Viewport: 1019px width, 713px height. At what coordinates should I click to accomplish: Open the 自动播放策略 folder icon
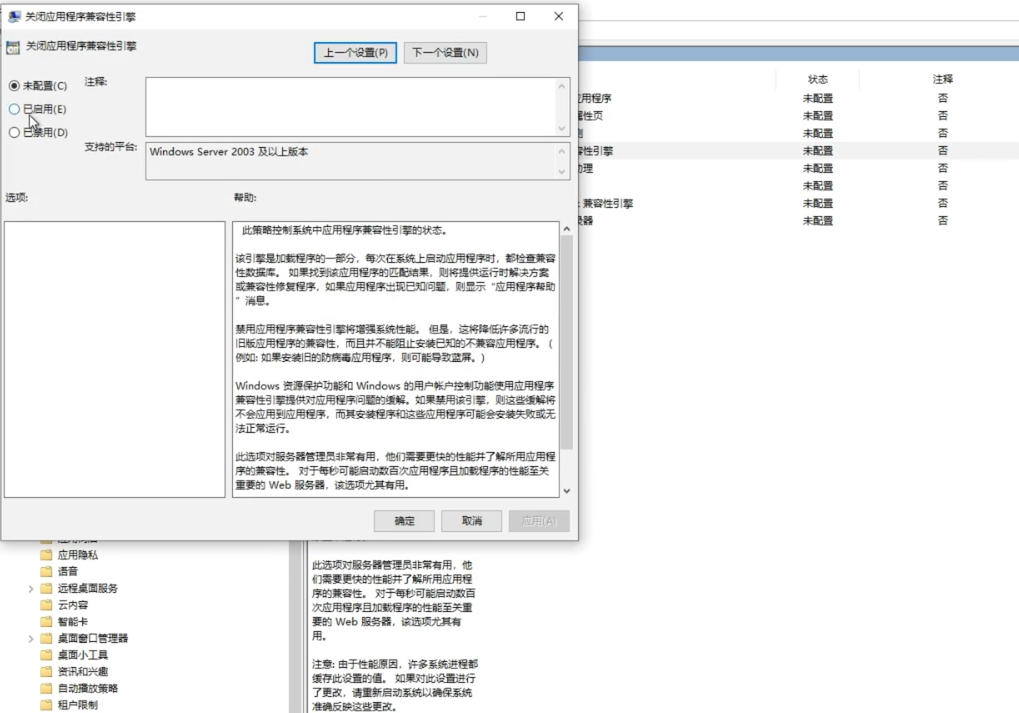coord(46,688)
